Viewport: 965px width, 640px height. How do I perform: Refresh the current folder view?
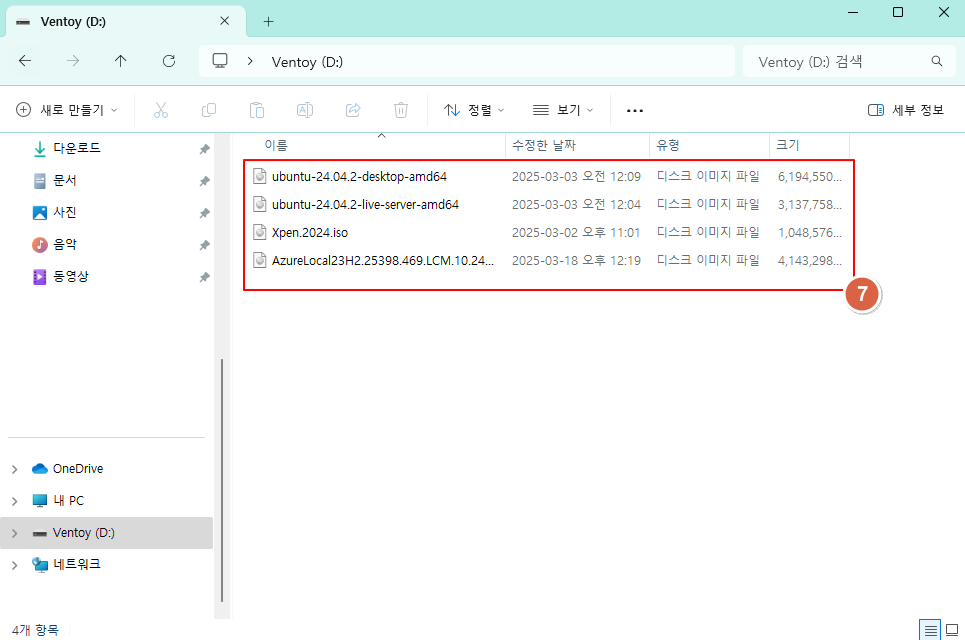tap(169, 61)
